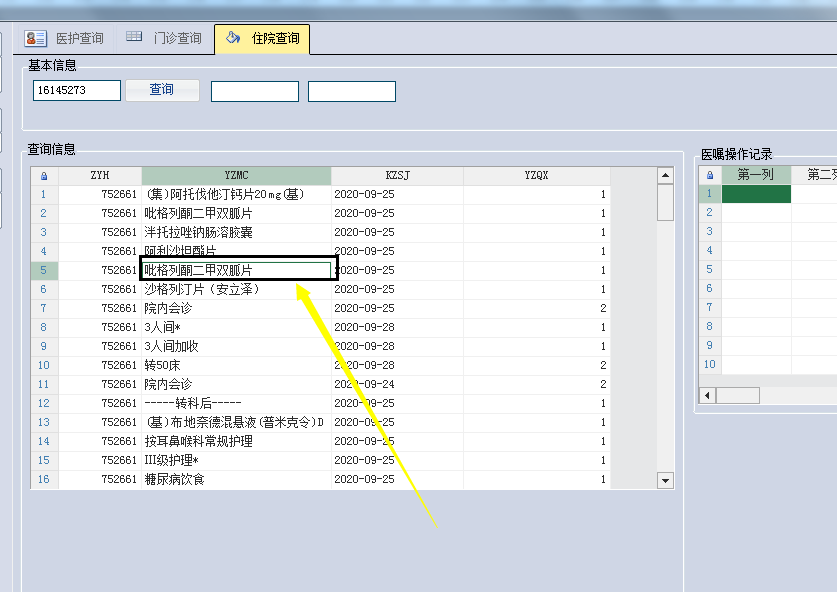The height and width of the screenshot is (592, 838).
Task: Click the YZQX column header
Action: point(536,175)
